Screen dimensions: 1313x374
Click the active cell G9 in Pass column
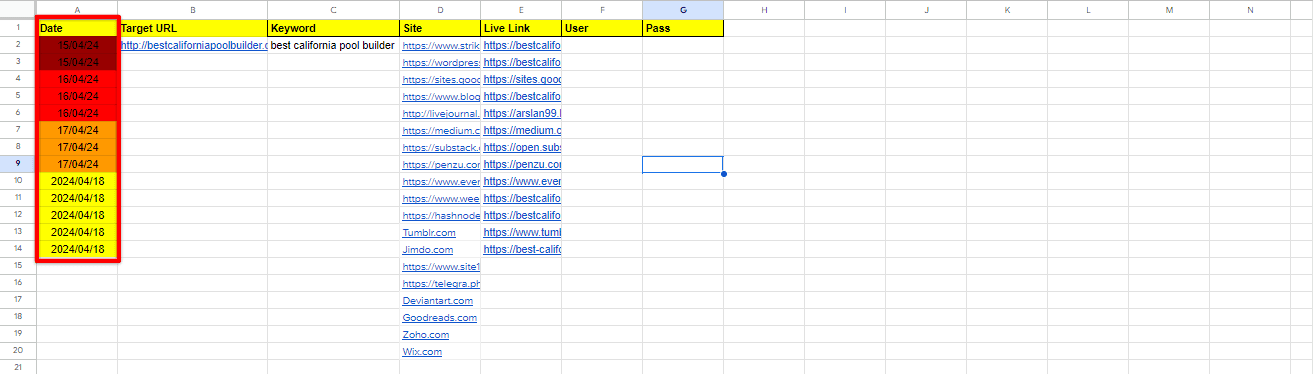tap(683, 165)
